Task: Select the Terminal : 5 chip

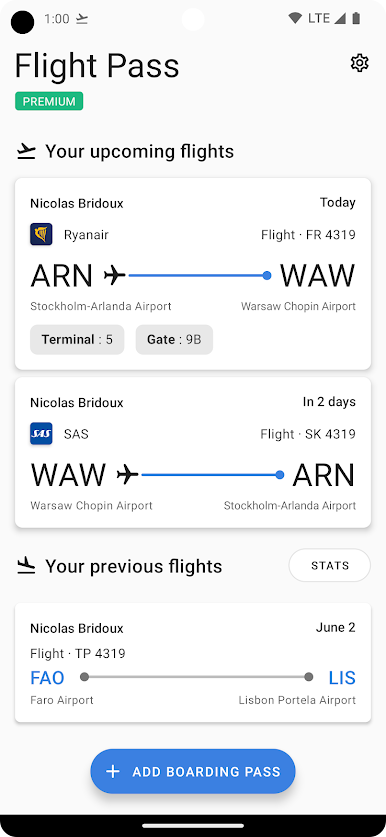Action: pyautogui.click(x=77, y=339)
